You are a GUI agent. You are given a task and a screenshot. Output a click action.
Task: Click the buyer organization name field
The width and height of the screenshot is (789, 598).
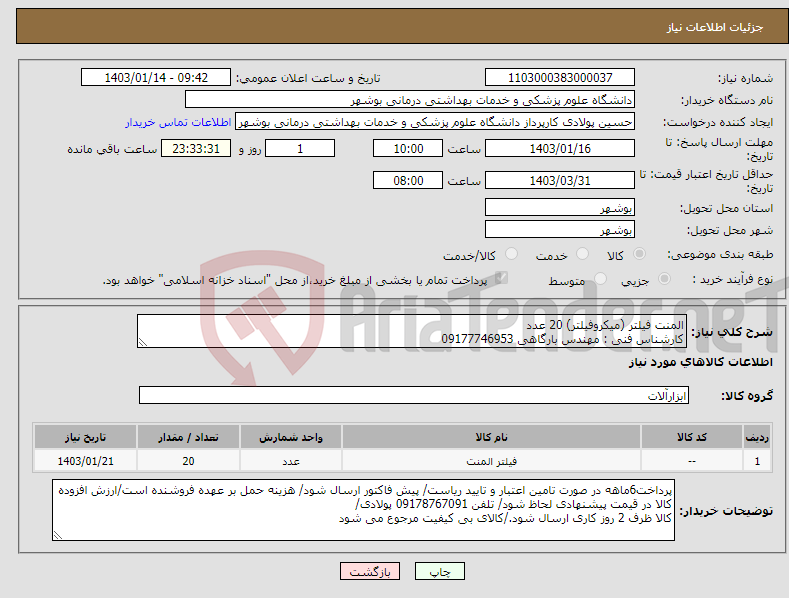tap(410, 100)
